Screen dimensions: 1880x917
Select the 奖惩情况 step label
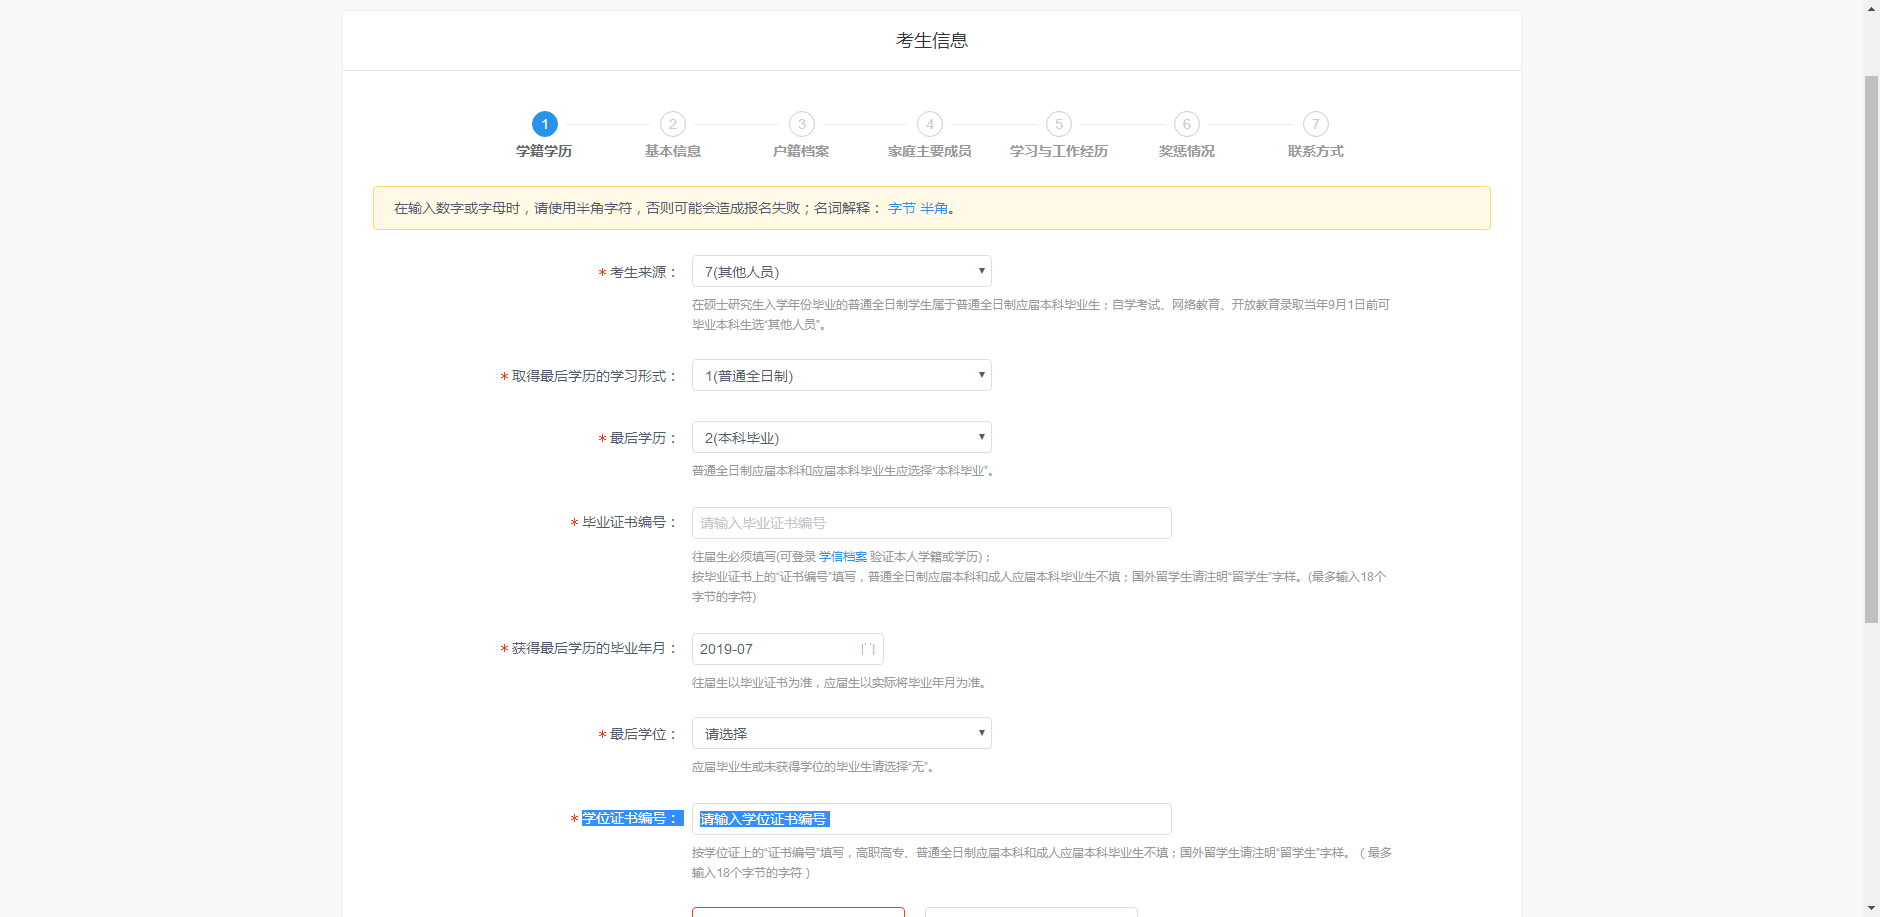pos(1186,151)
